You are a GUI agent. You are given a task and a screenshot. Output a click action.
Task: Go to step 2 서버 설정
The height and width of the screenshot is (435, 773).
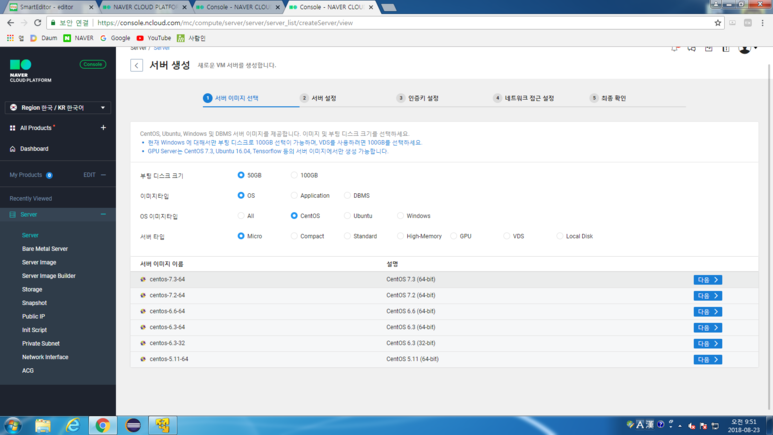[318, 98]
